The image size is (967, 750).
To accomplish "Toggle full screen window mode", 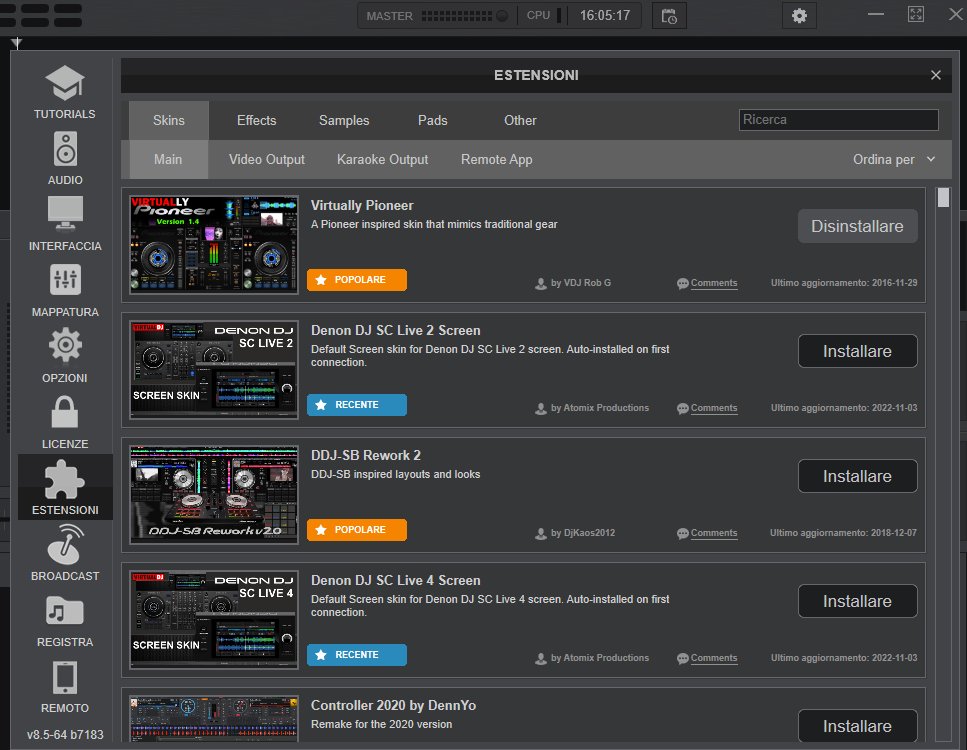I will click(x=916, y=14).
